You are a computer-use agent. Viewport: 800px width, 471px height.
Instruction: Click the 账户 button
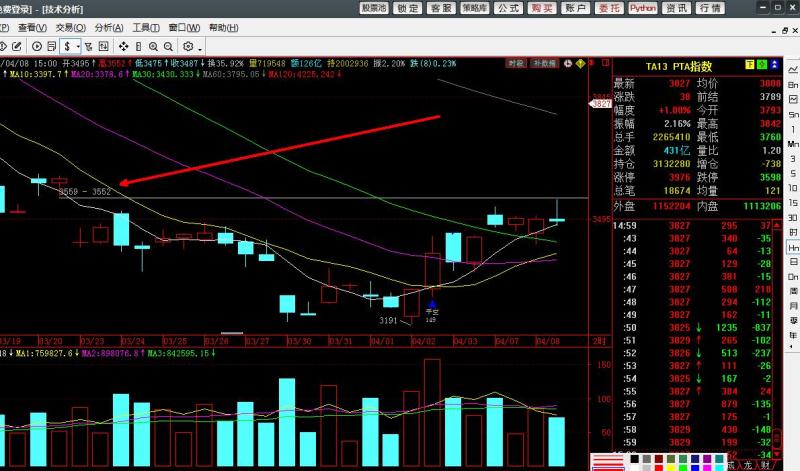576,8
